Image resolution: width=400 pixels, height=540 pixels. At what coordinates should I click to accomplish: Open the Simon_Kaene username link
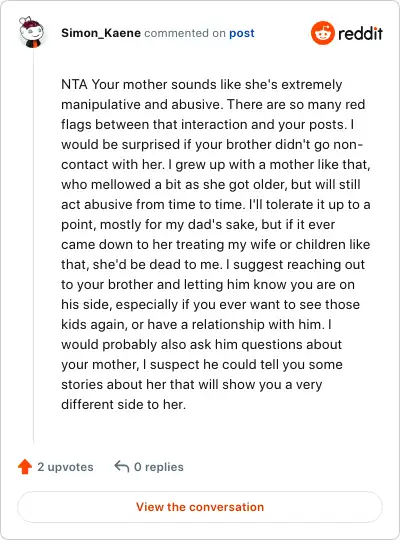[101, 33]
